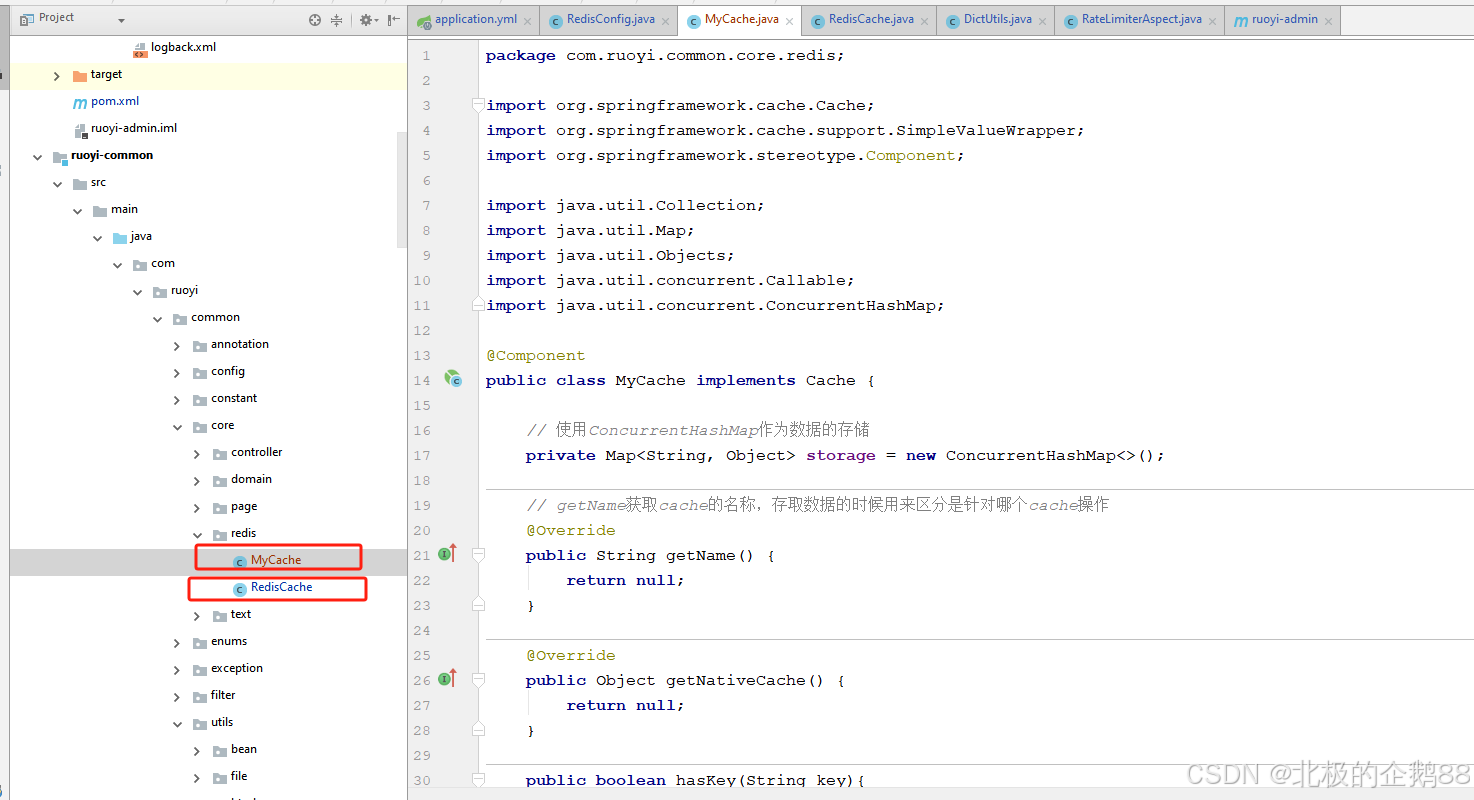
Task: Expand the annotation package
Action: tap(177, 345)
